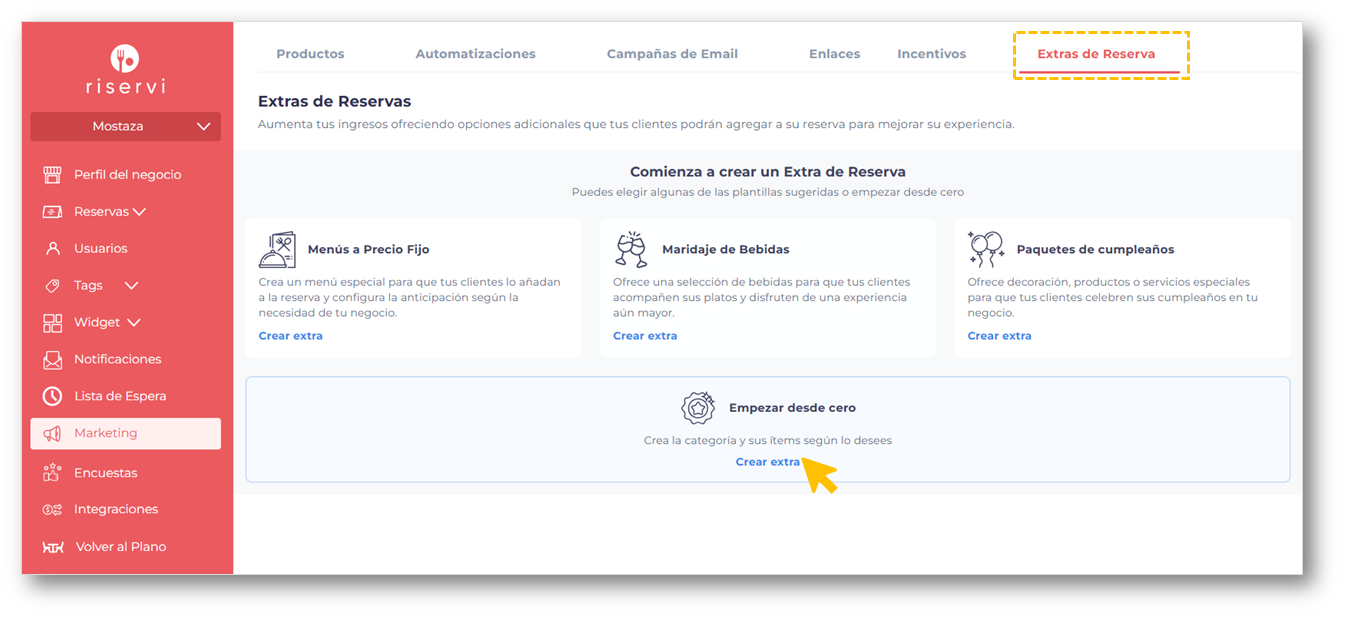
Task: Expand the Widget submenu chevron
Action: [x=133, y=323]
